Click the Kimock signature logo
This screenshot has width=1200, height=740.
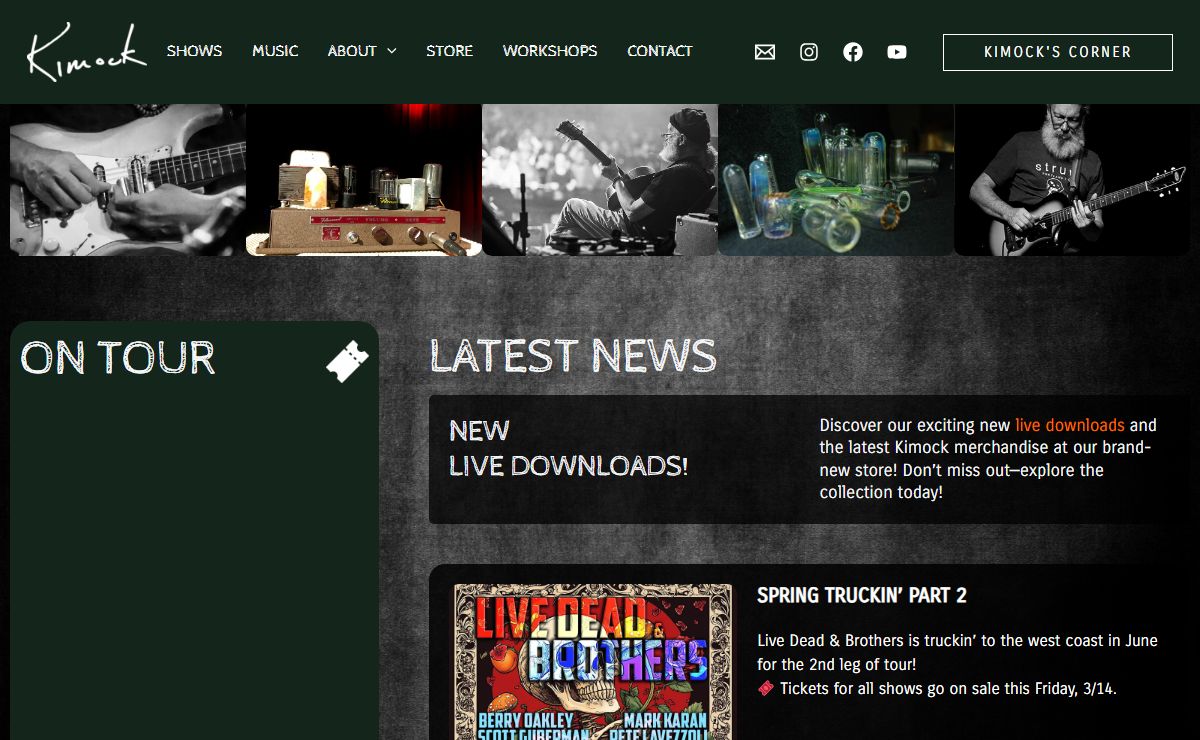coord(87,52)
